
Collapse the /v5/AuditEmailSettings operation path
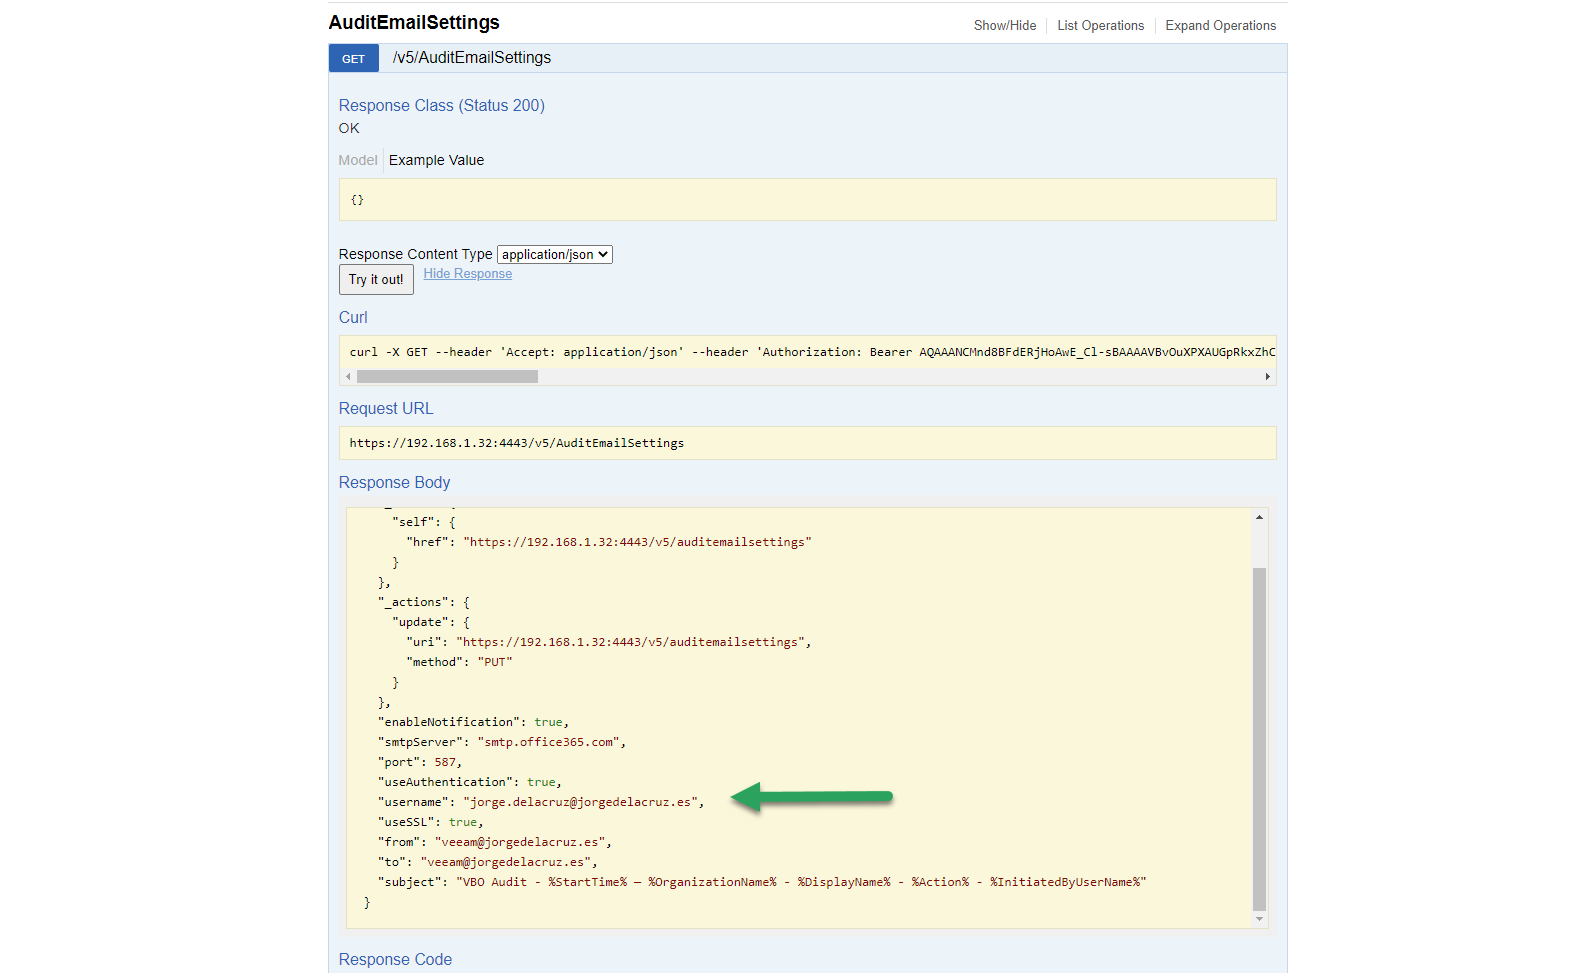click(x=472, y=58)
